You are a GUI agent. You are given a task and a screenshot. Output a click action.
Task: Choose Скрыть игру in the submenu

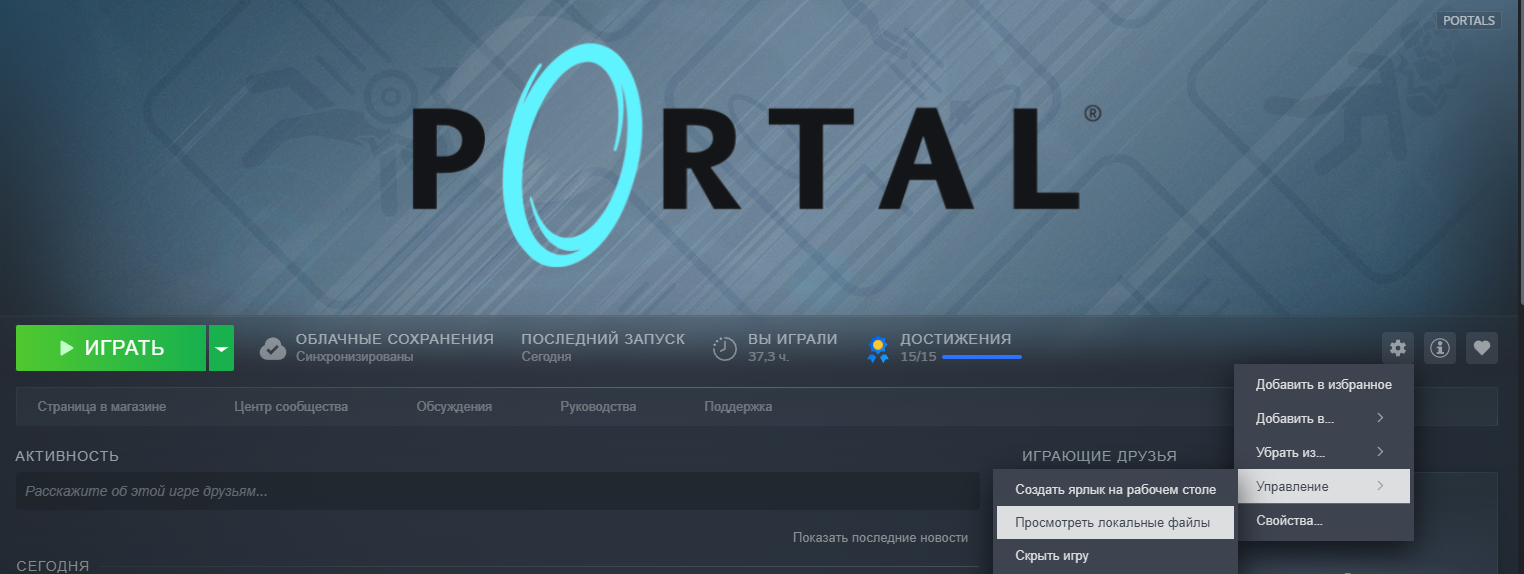[1115, 555]
